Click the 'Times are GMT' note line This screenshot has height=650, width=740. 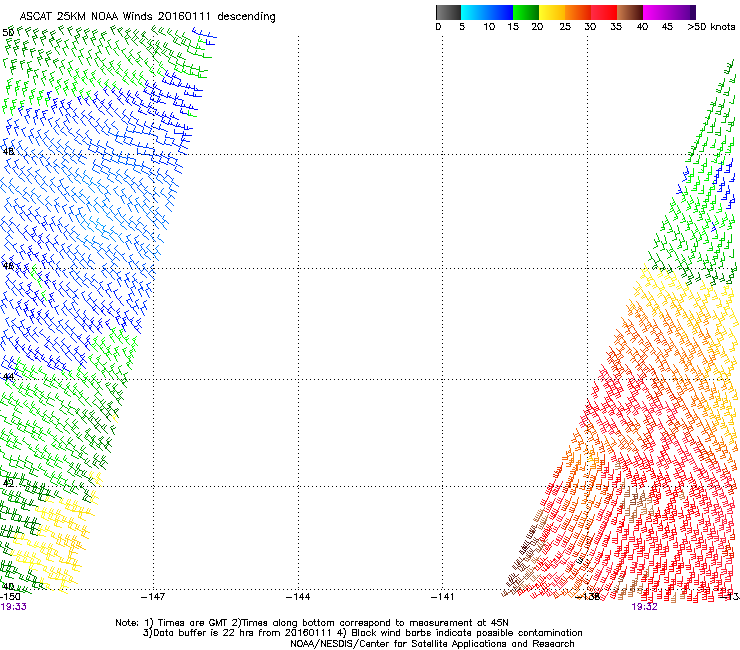(312, 623)
